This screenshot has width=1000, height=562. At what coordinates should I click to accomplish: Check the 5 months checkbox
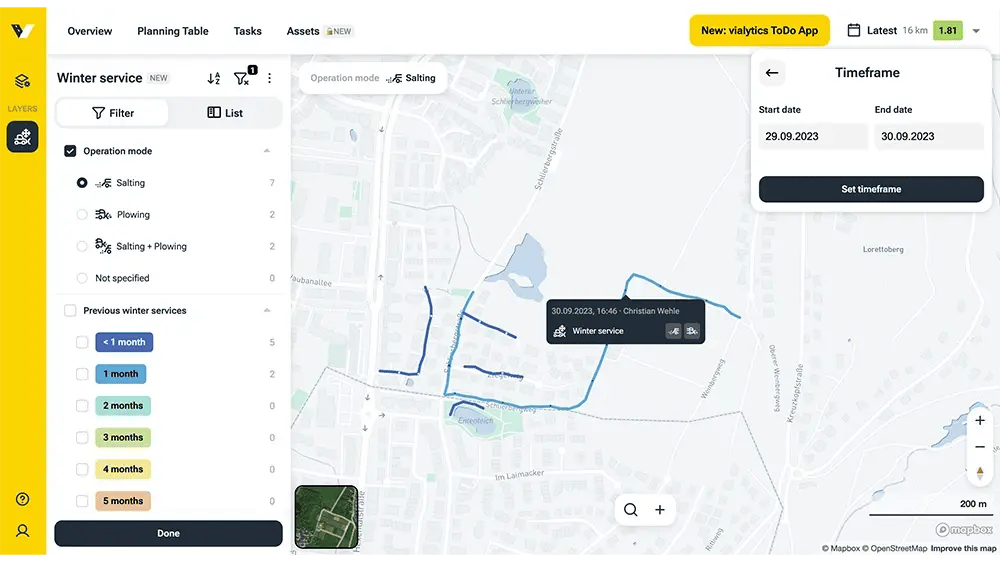[x=82, y=501]
